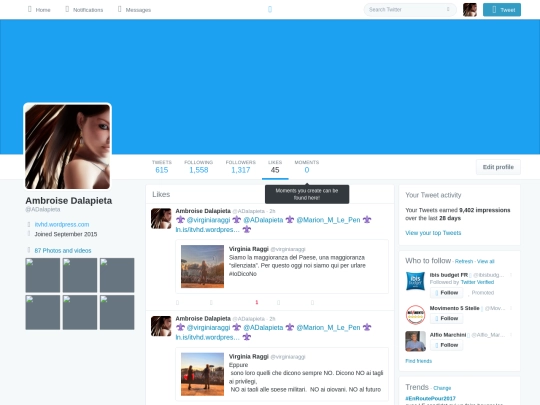Open the Followers tab showing 1,317
Viewport: 540px width, 405px height.
pyautogui.click(x=240, y=167)
